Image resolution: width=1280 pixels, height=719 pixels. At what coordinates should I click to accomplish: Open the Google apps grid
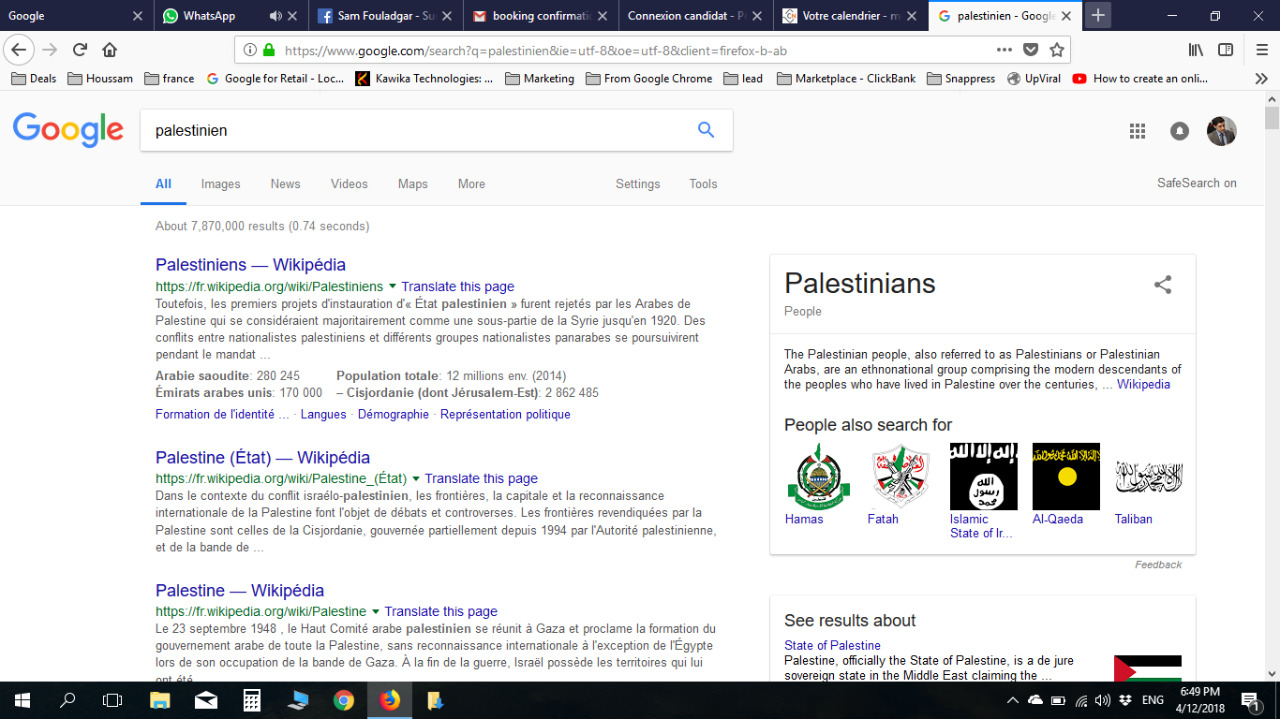click(1137, 131)
